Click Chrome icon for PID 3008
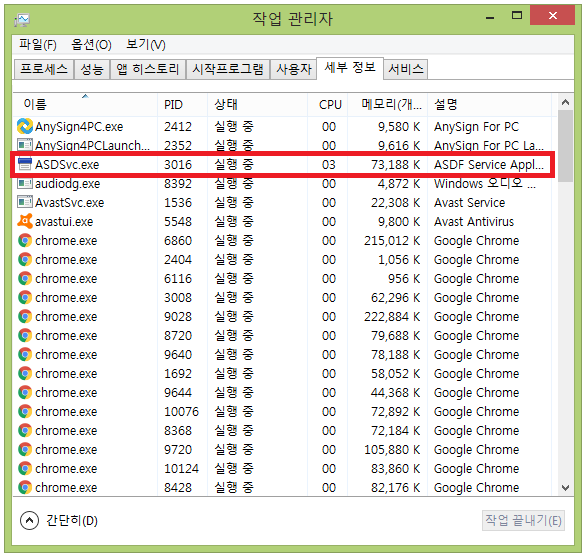Viewport: 585px width, 558px height. click(x=25, y=297)
